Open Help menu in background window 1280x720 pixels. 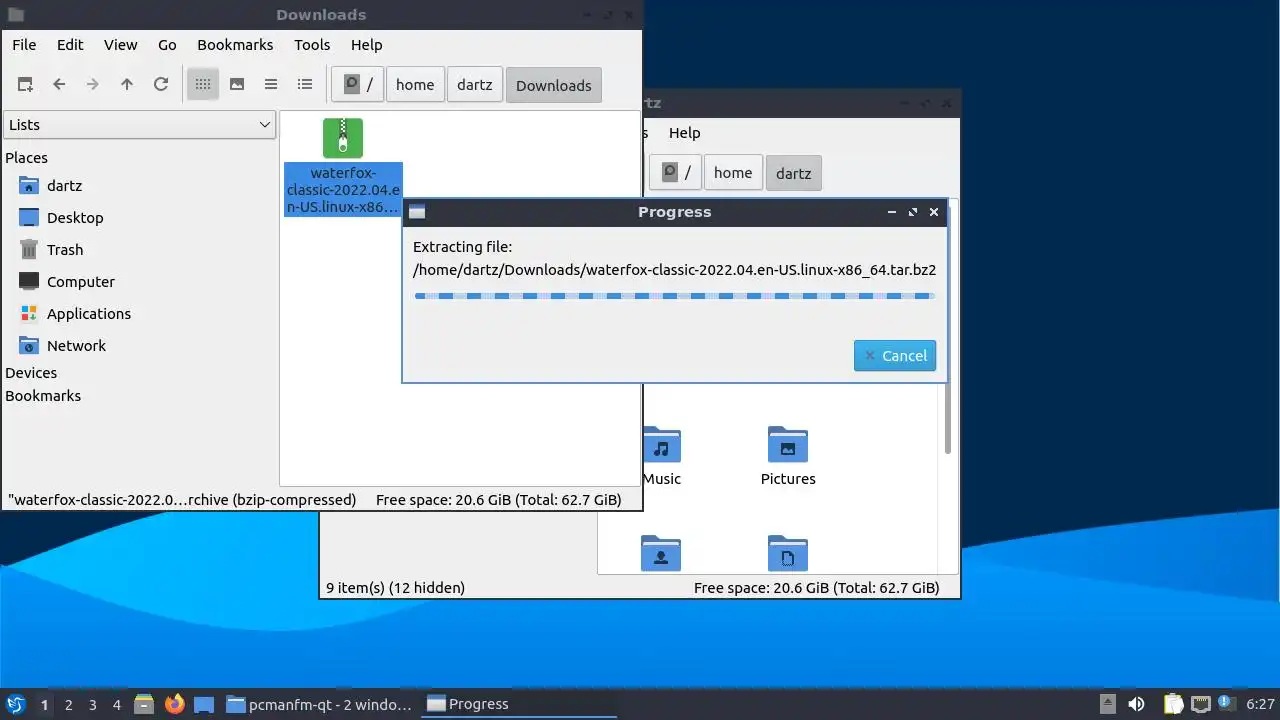684,133
